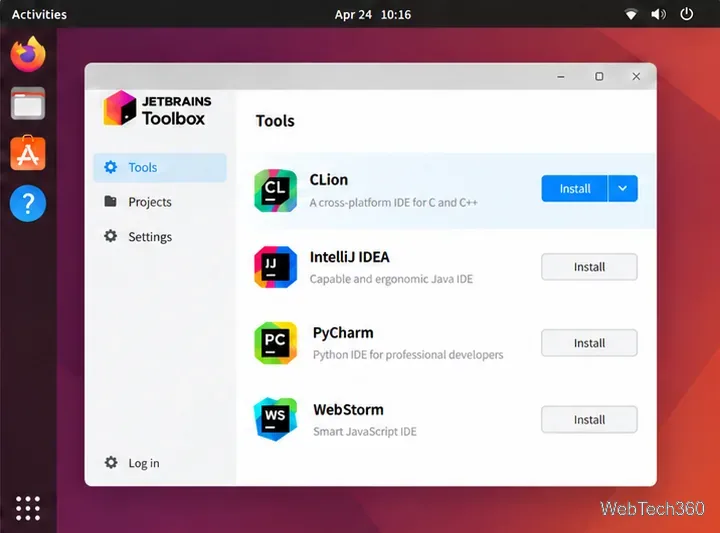Viewport: 720px width, 533px height.
Task: Click the JetBrains Toolbox logo
Action: point(158,108)
